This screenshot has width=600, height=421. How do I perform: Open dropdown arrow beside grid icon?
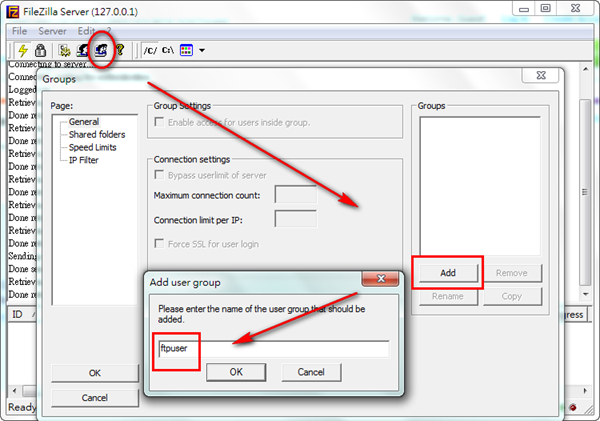pyautogui.click(x=202, y=50)
